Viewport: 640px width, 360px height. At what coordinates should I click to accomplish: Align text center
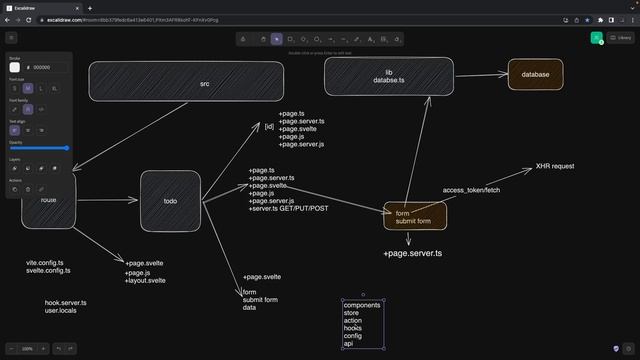click(x=28, y=131)
